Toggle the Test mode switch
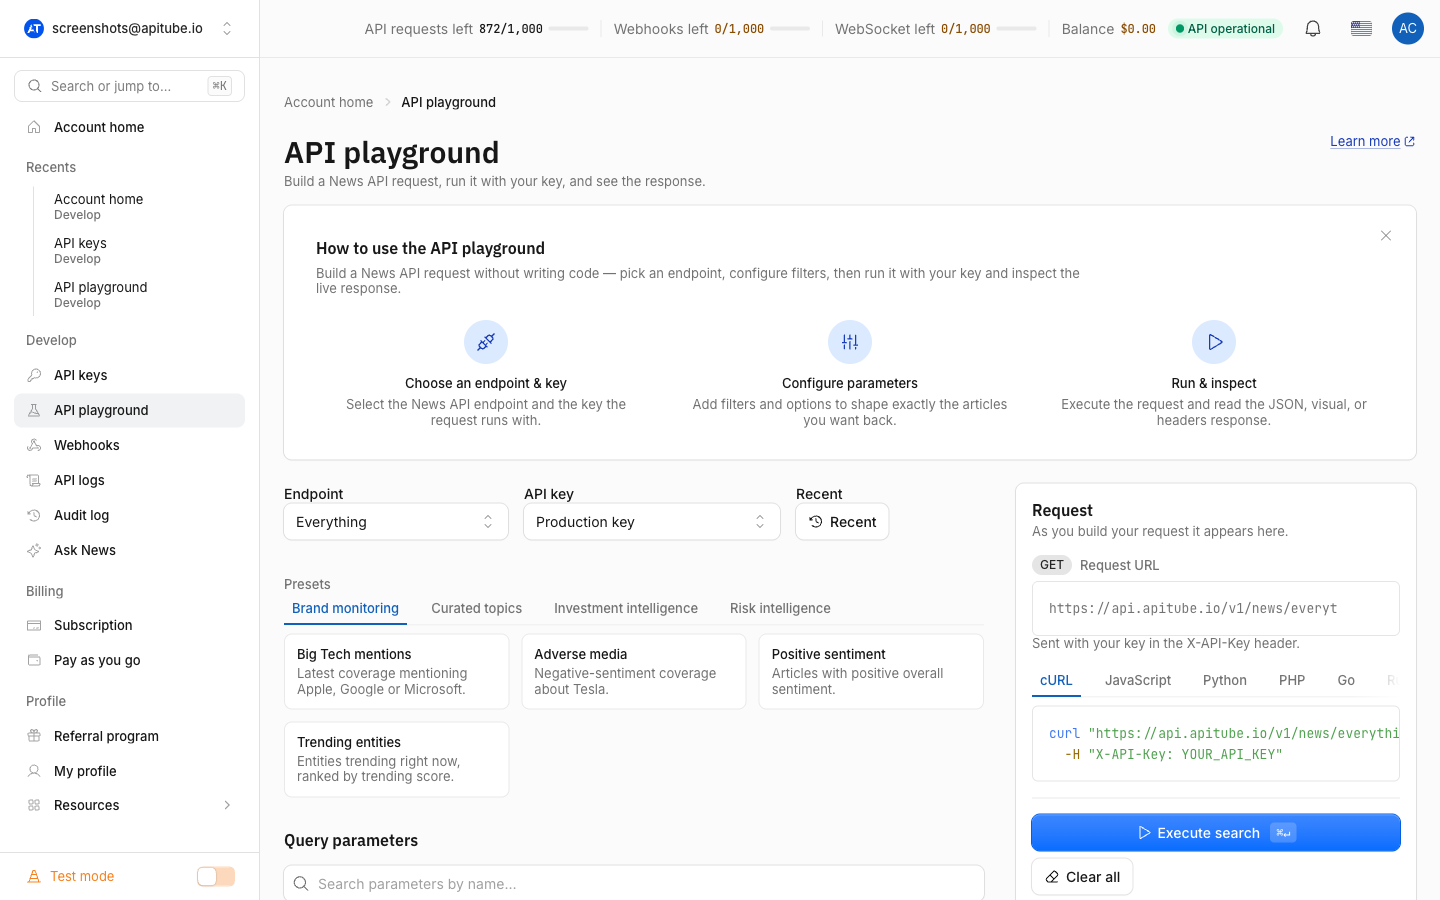Screen dimensions: 1440x900 [x=216, y=876]
